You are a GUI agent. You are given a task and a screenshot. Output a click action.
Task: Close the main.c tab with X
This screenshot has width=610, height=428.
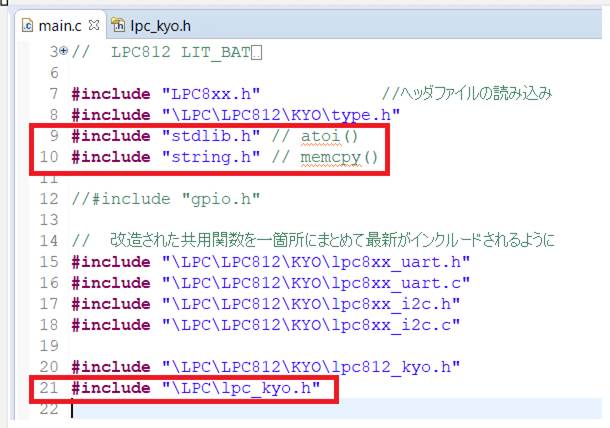coord(94,23)
